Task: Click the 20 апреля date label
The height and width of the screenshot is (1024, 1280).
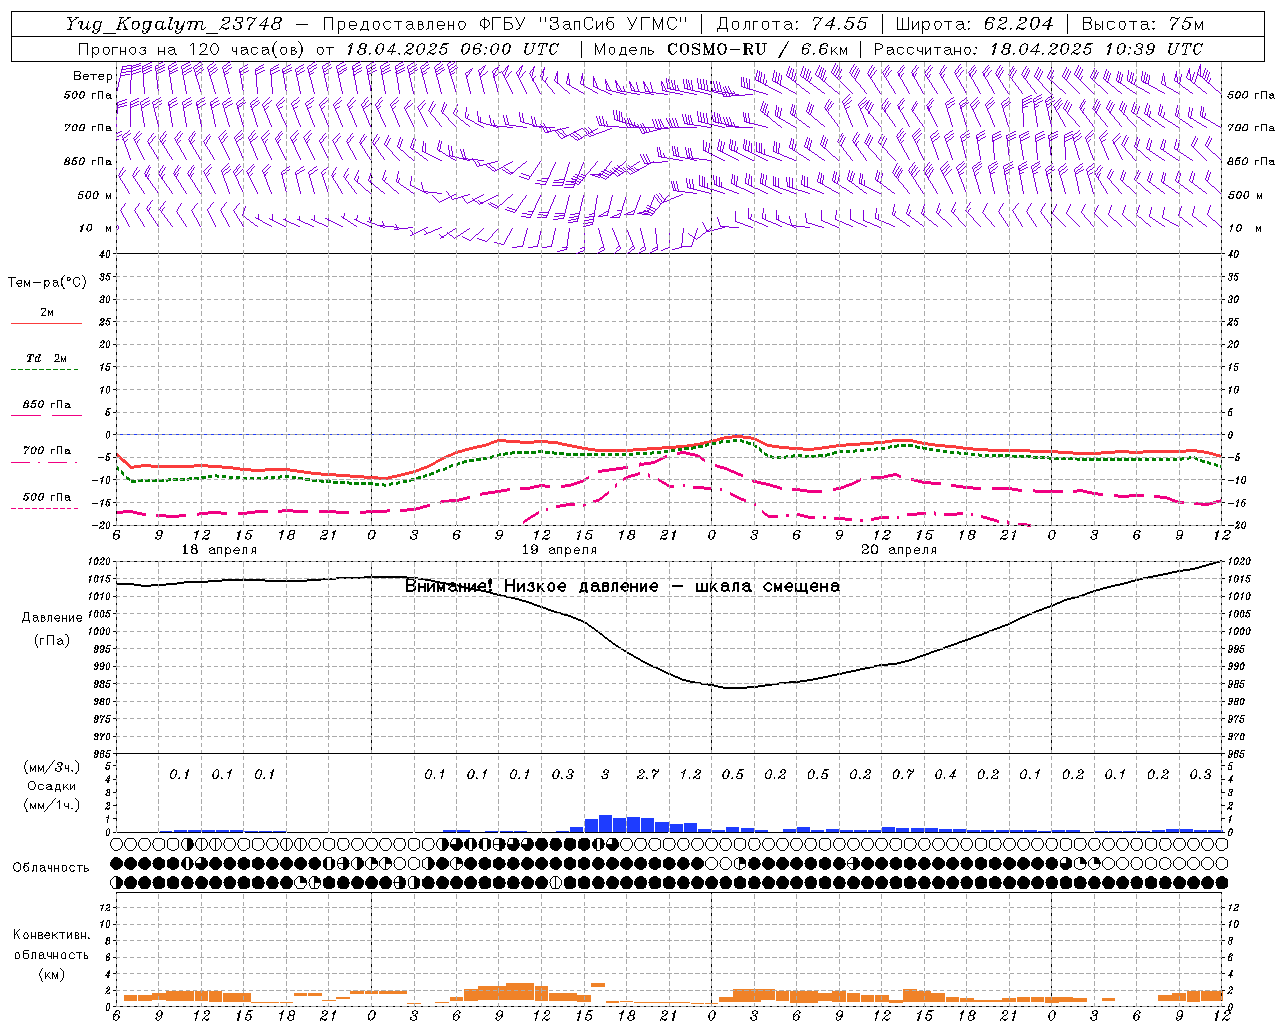Action: (x=899, y=550)
